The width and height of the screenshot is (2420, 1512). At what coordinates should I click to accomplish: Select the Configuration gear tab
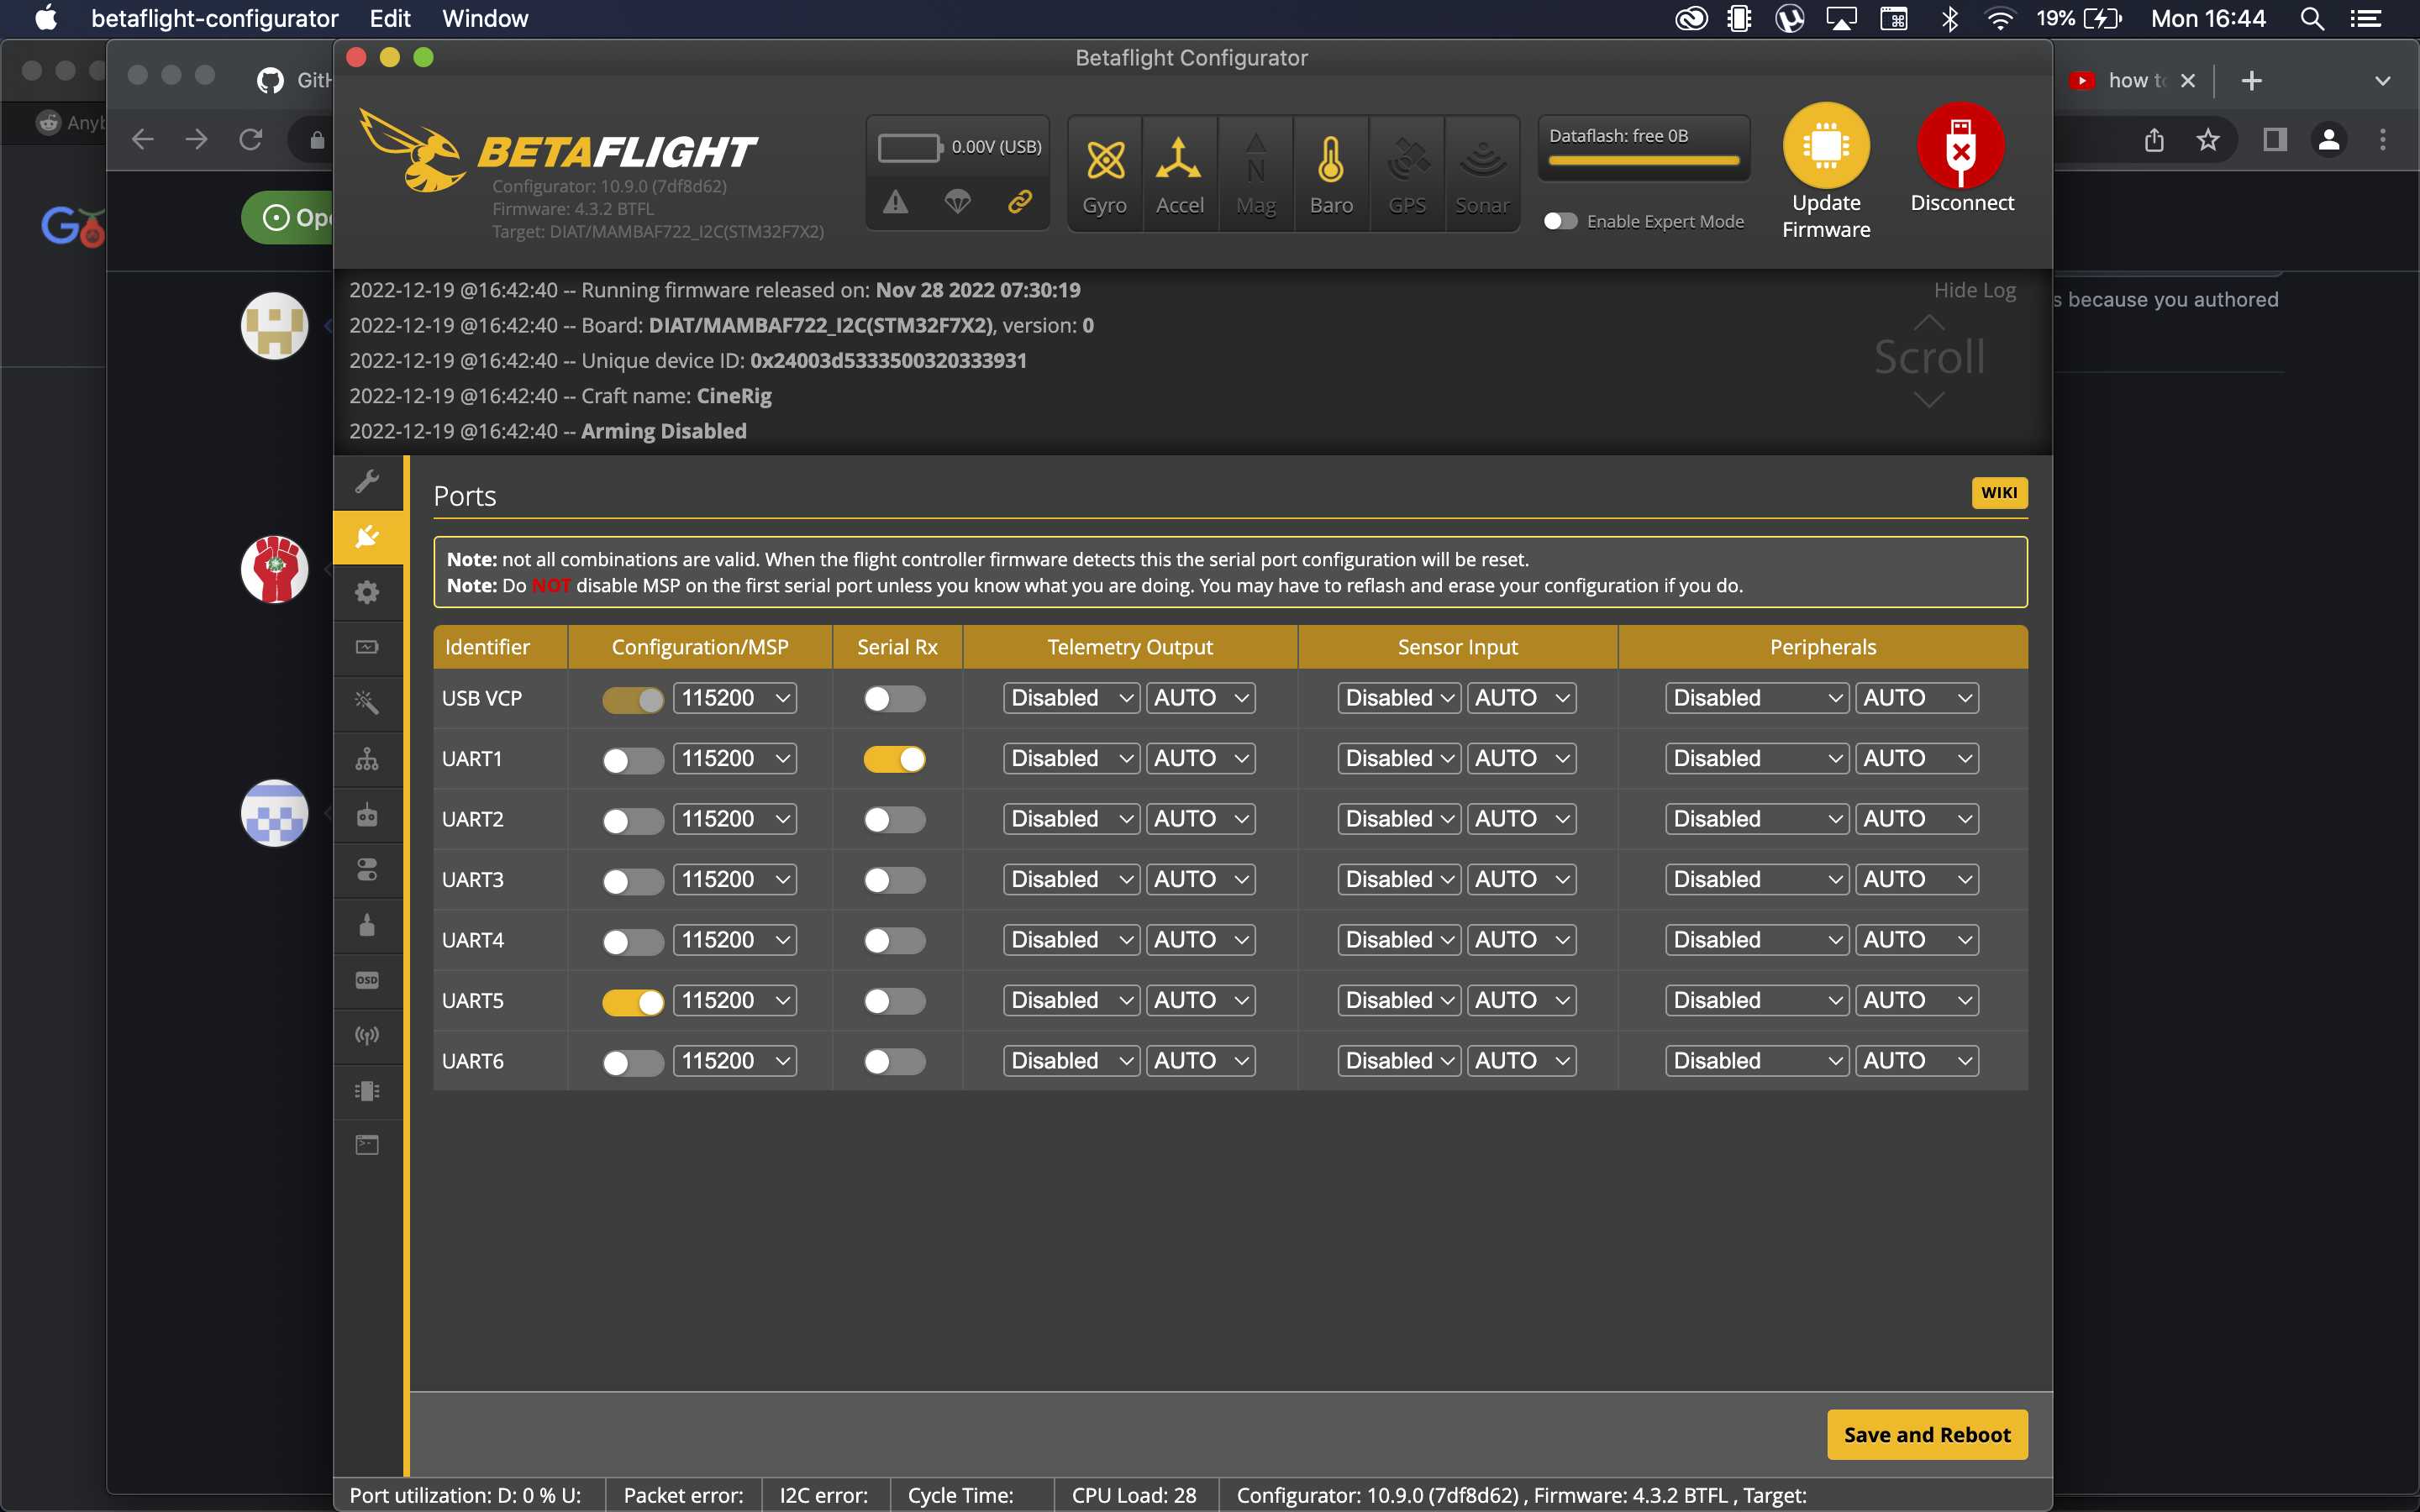(x=368, y=592)
